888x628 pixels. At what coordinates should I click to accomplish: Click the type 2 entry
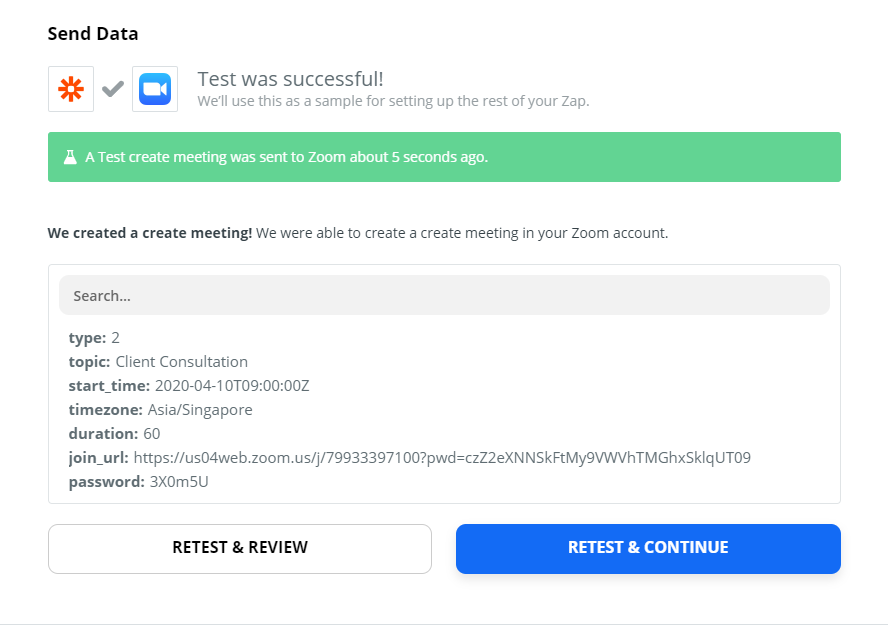tap(94, 338)
